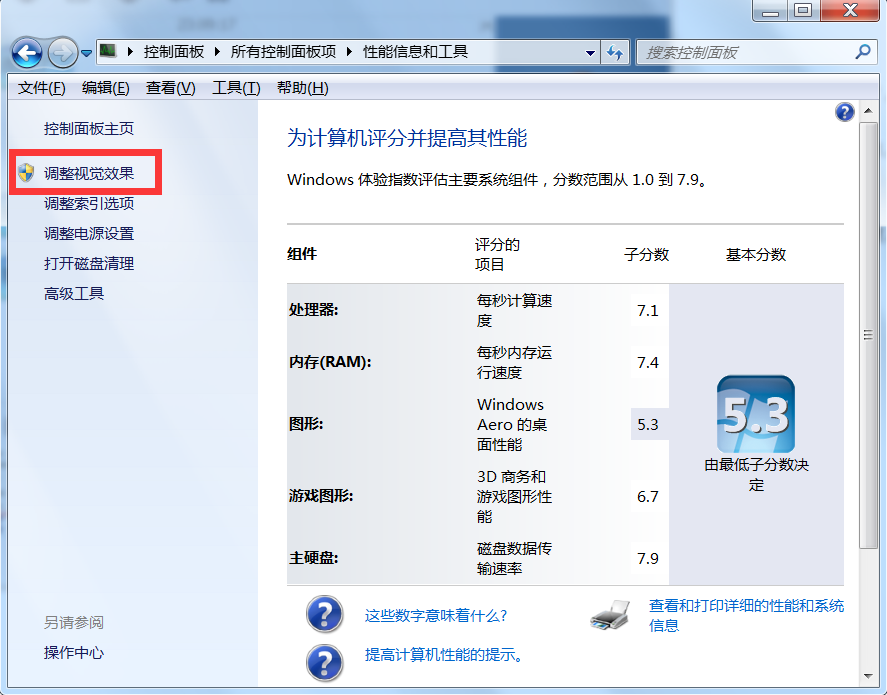887x695 pixels.
Task: Open the 查看(V) menu
Action: click(x=170, y=88)
